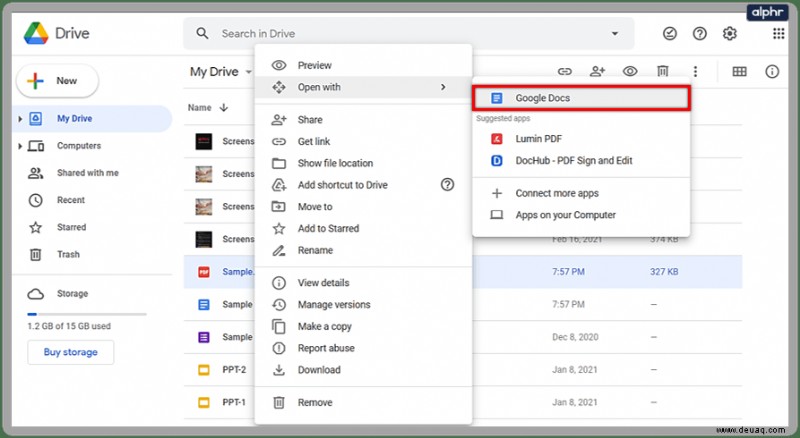800x438 pixels.
Task: Choose Remove in the context menu
Action: pyautogui.click(x=363, y=403)
